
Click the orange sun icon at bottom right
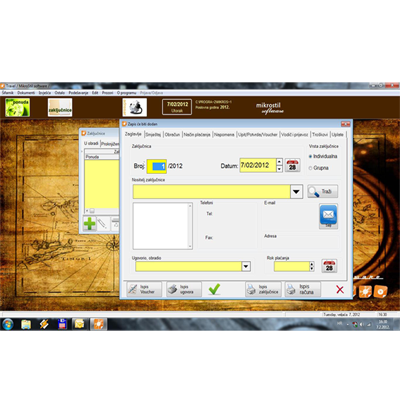point(365,292)
